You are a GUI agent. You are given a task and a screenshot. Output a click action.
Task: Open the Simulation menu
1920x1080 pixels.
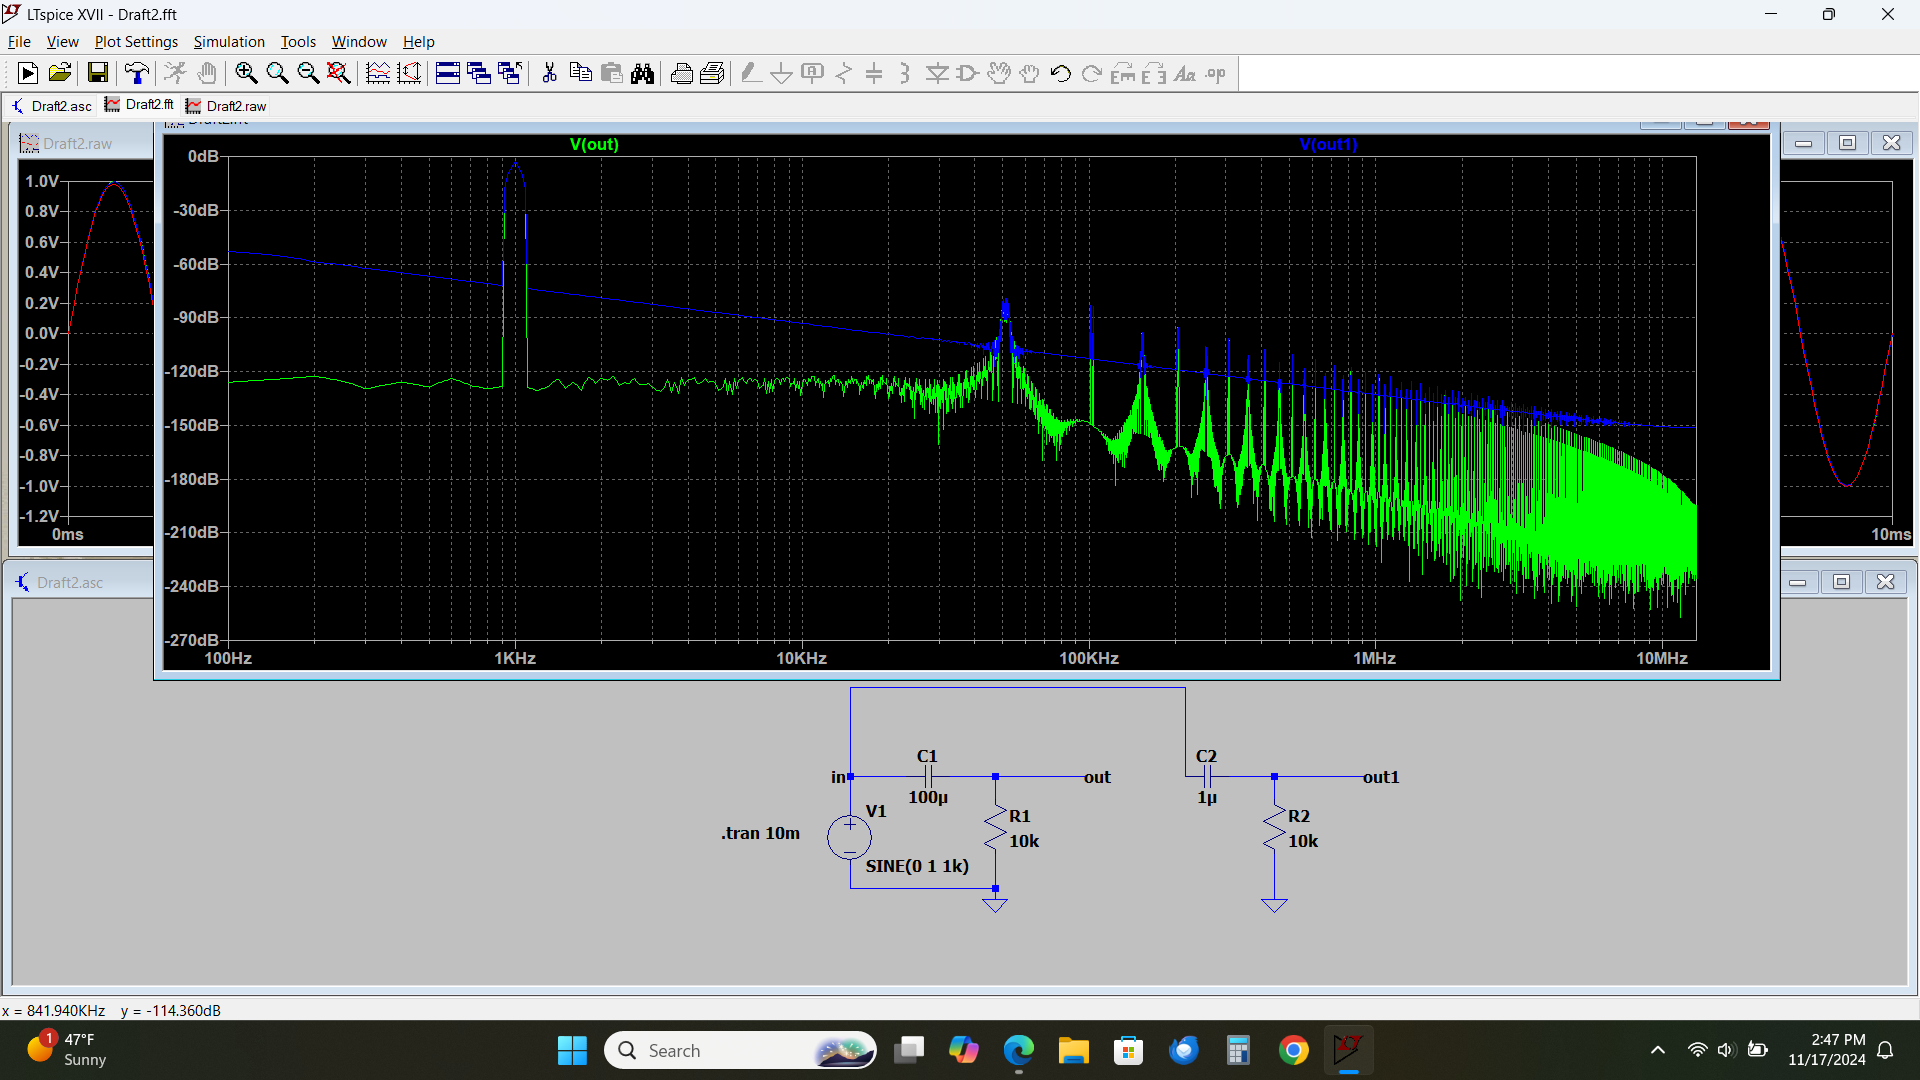(x=229, y=42)
